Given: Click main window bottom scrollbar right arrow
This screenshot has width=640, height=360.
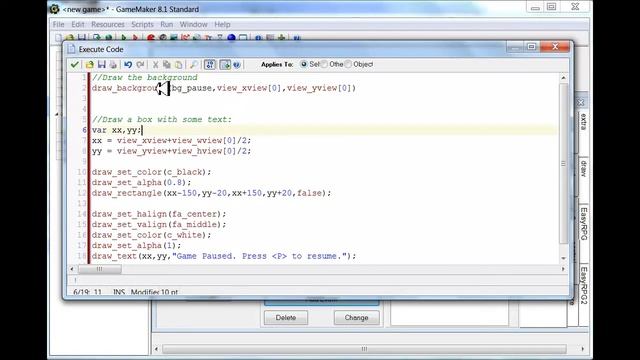Looking at the screenshot, I should click(582, 349).
